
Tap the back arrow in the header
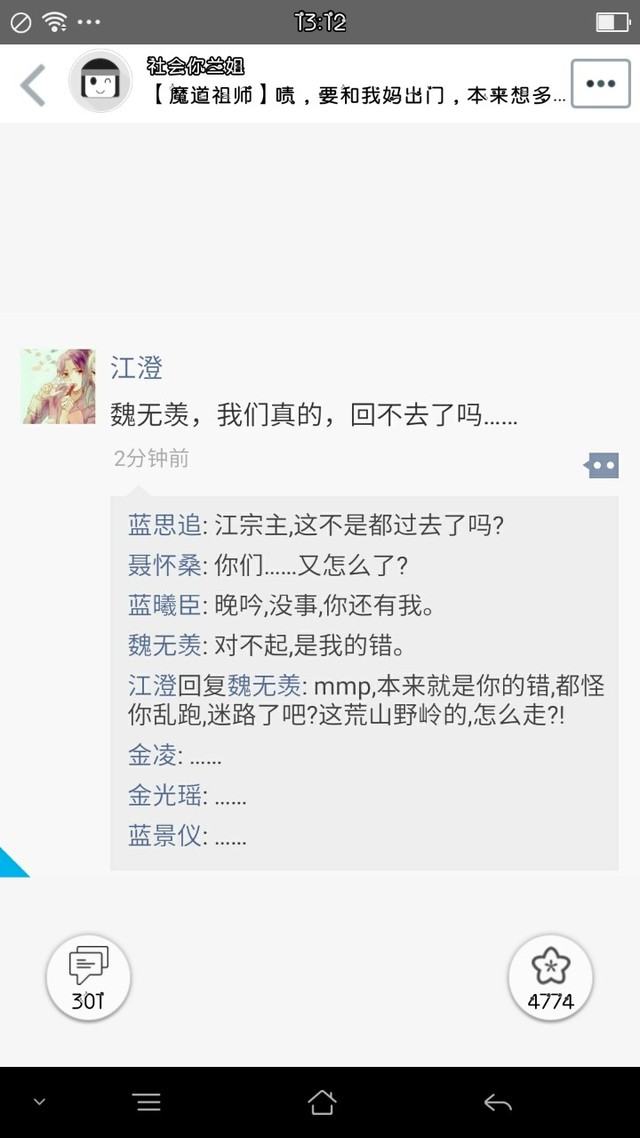coord(33,84)
